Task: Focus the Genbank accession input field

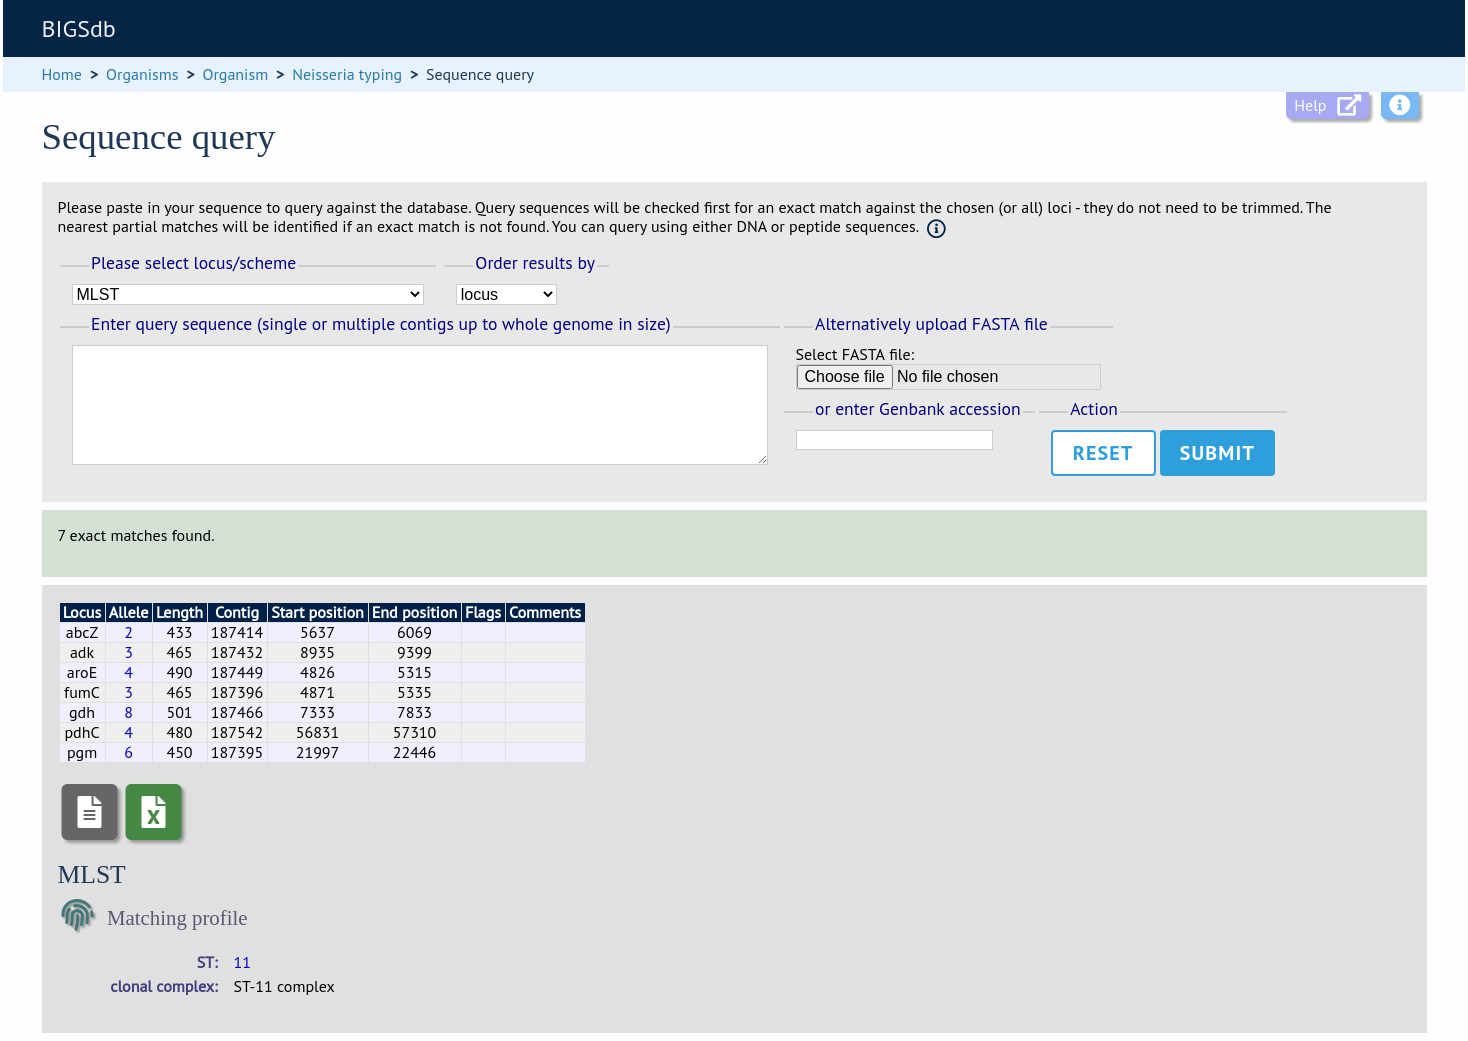Action: [894, 440]
